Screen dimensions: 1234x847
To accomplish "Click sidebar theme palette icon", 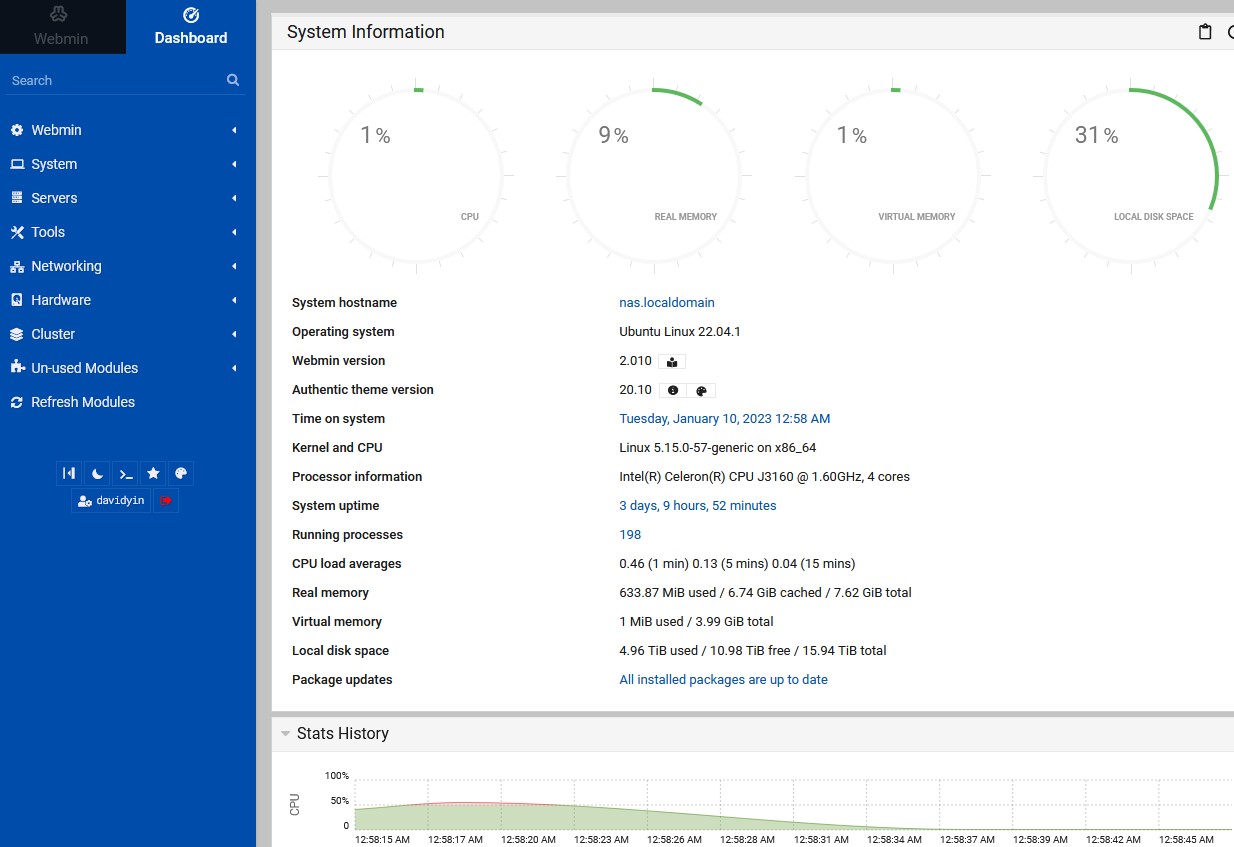I will (x=180, y=474).
